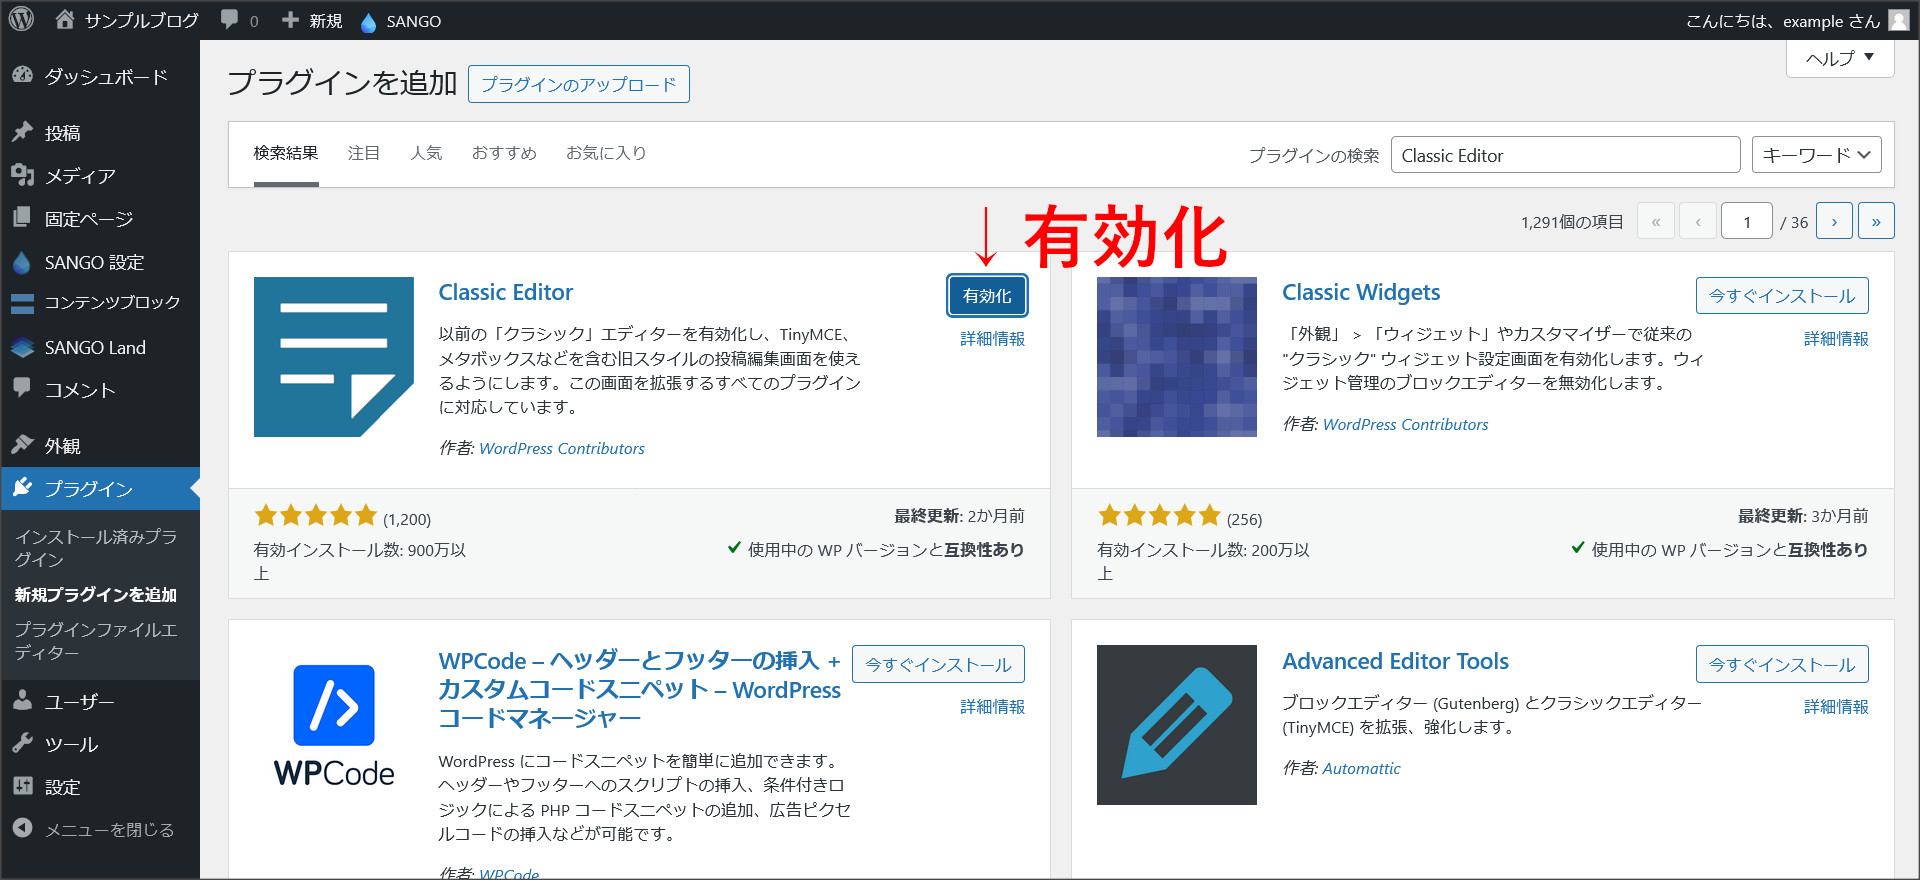Switch to the 人気 tab

[426, 153]
